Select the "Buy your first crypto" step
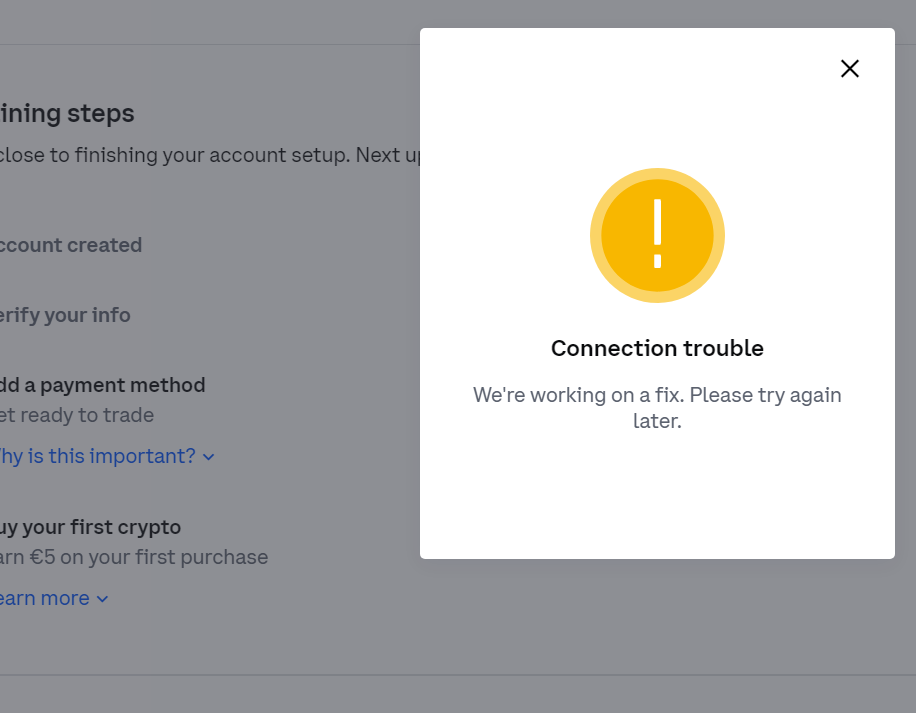916x713 pixels. click(91, 527)
